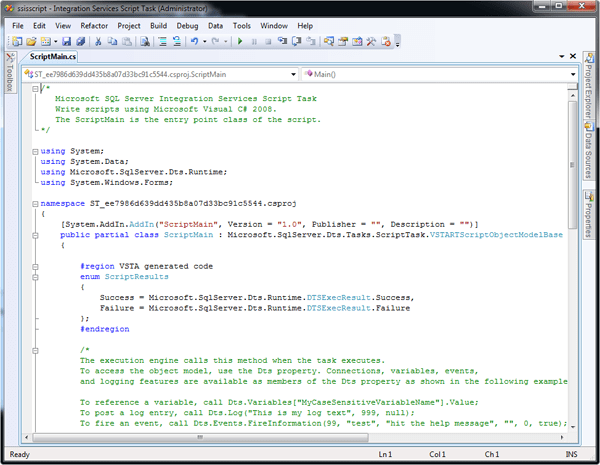
Task: Save the file with the Save icon
Action: pyautogui.click(x=67, y=41)
